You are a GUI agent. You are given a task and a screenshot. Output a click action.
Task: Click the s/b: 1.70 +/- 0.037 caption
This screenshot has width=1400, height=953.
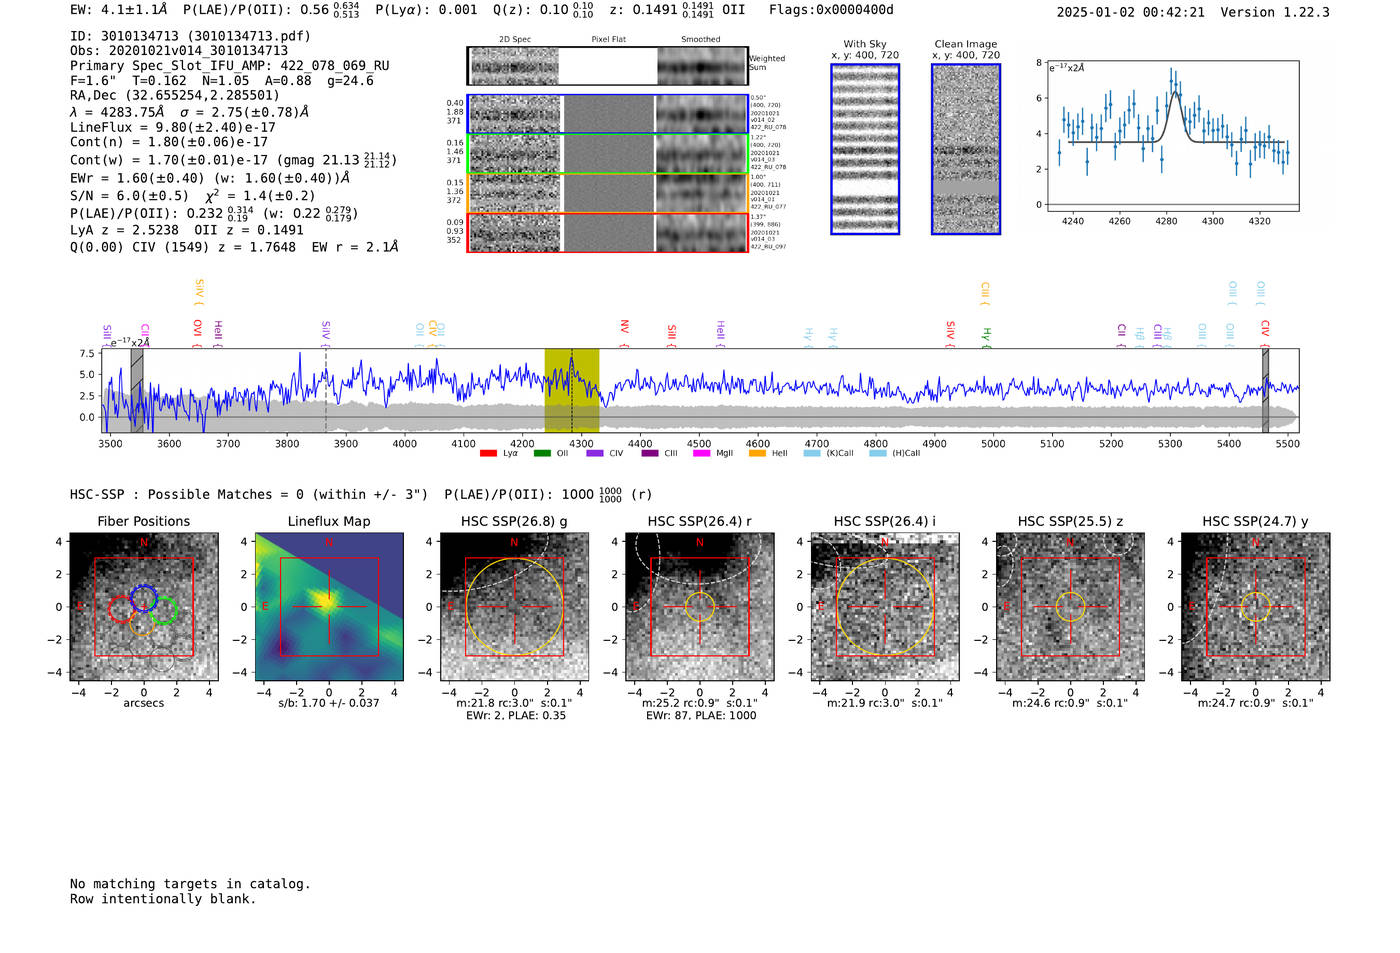pos(329,703)
